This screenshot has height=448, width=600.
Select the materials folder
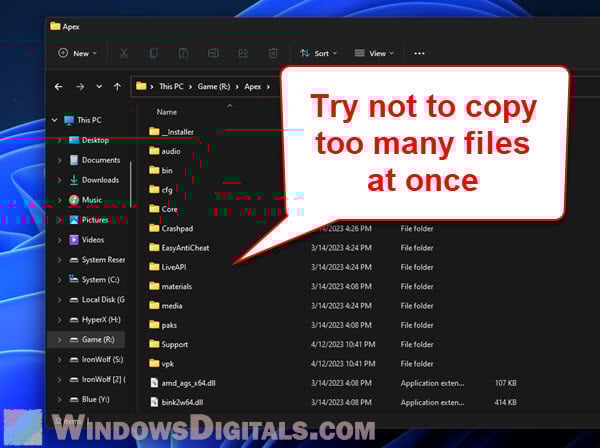(171, 286)
